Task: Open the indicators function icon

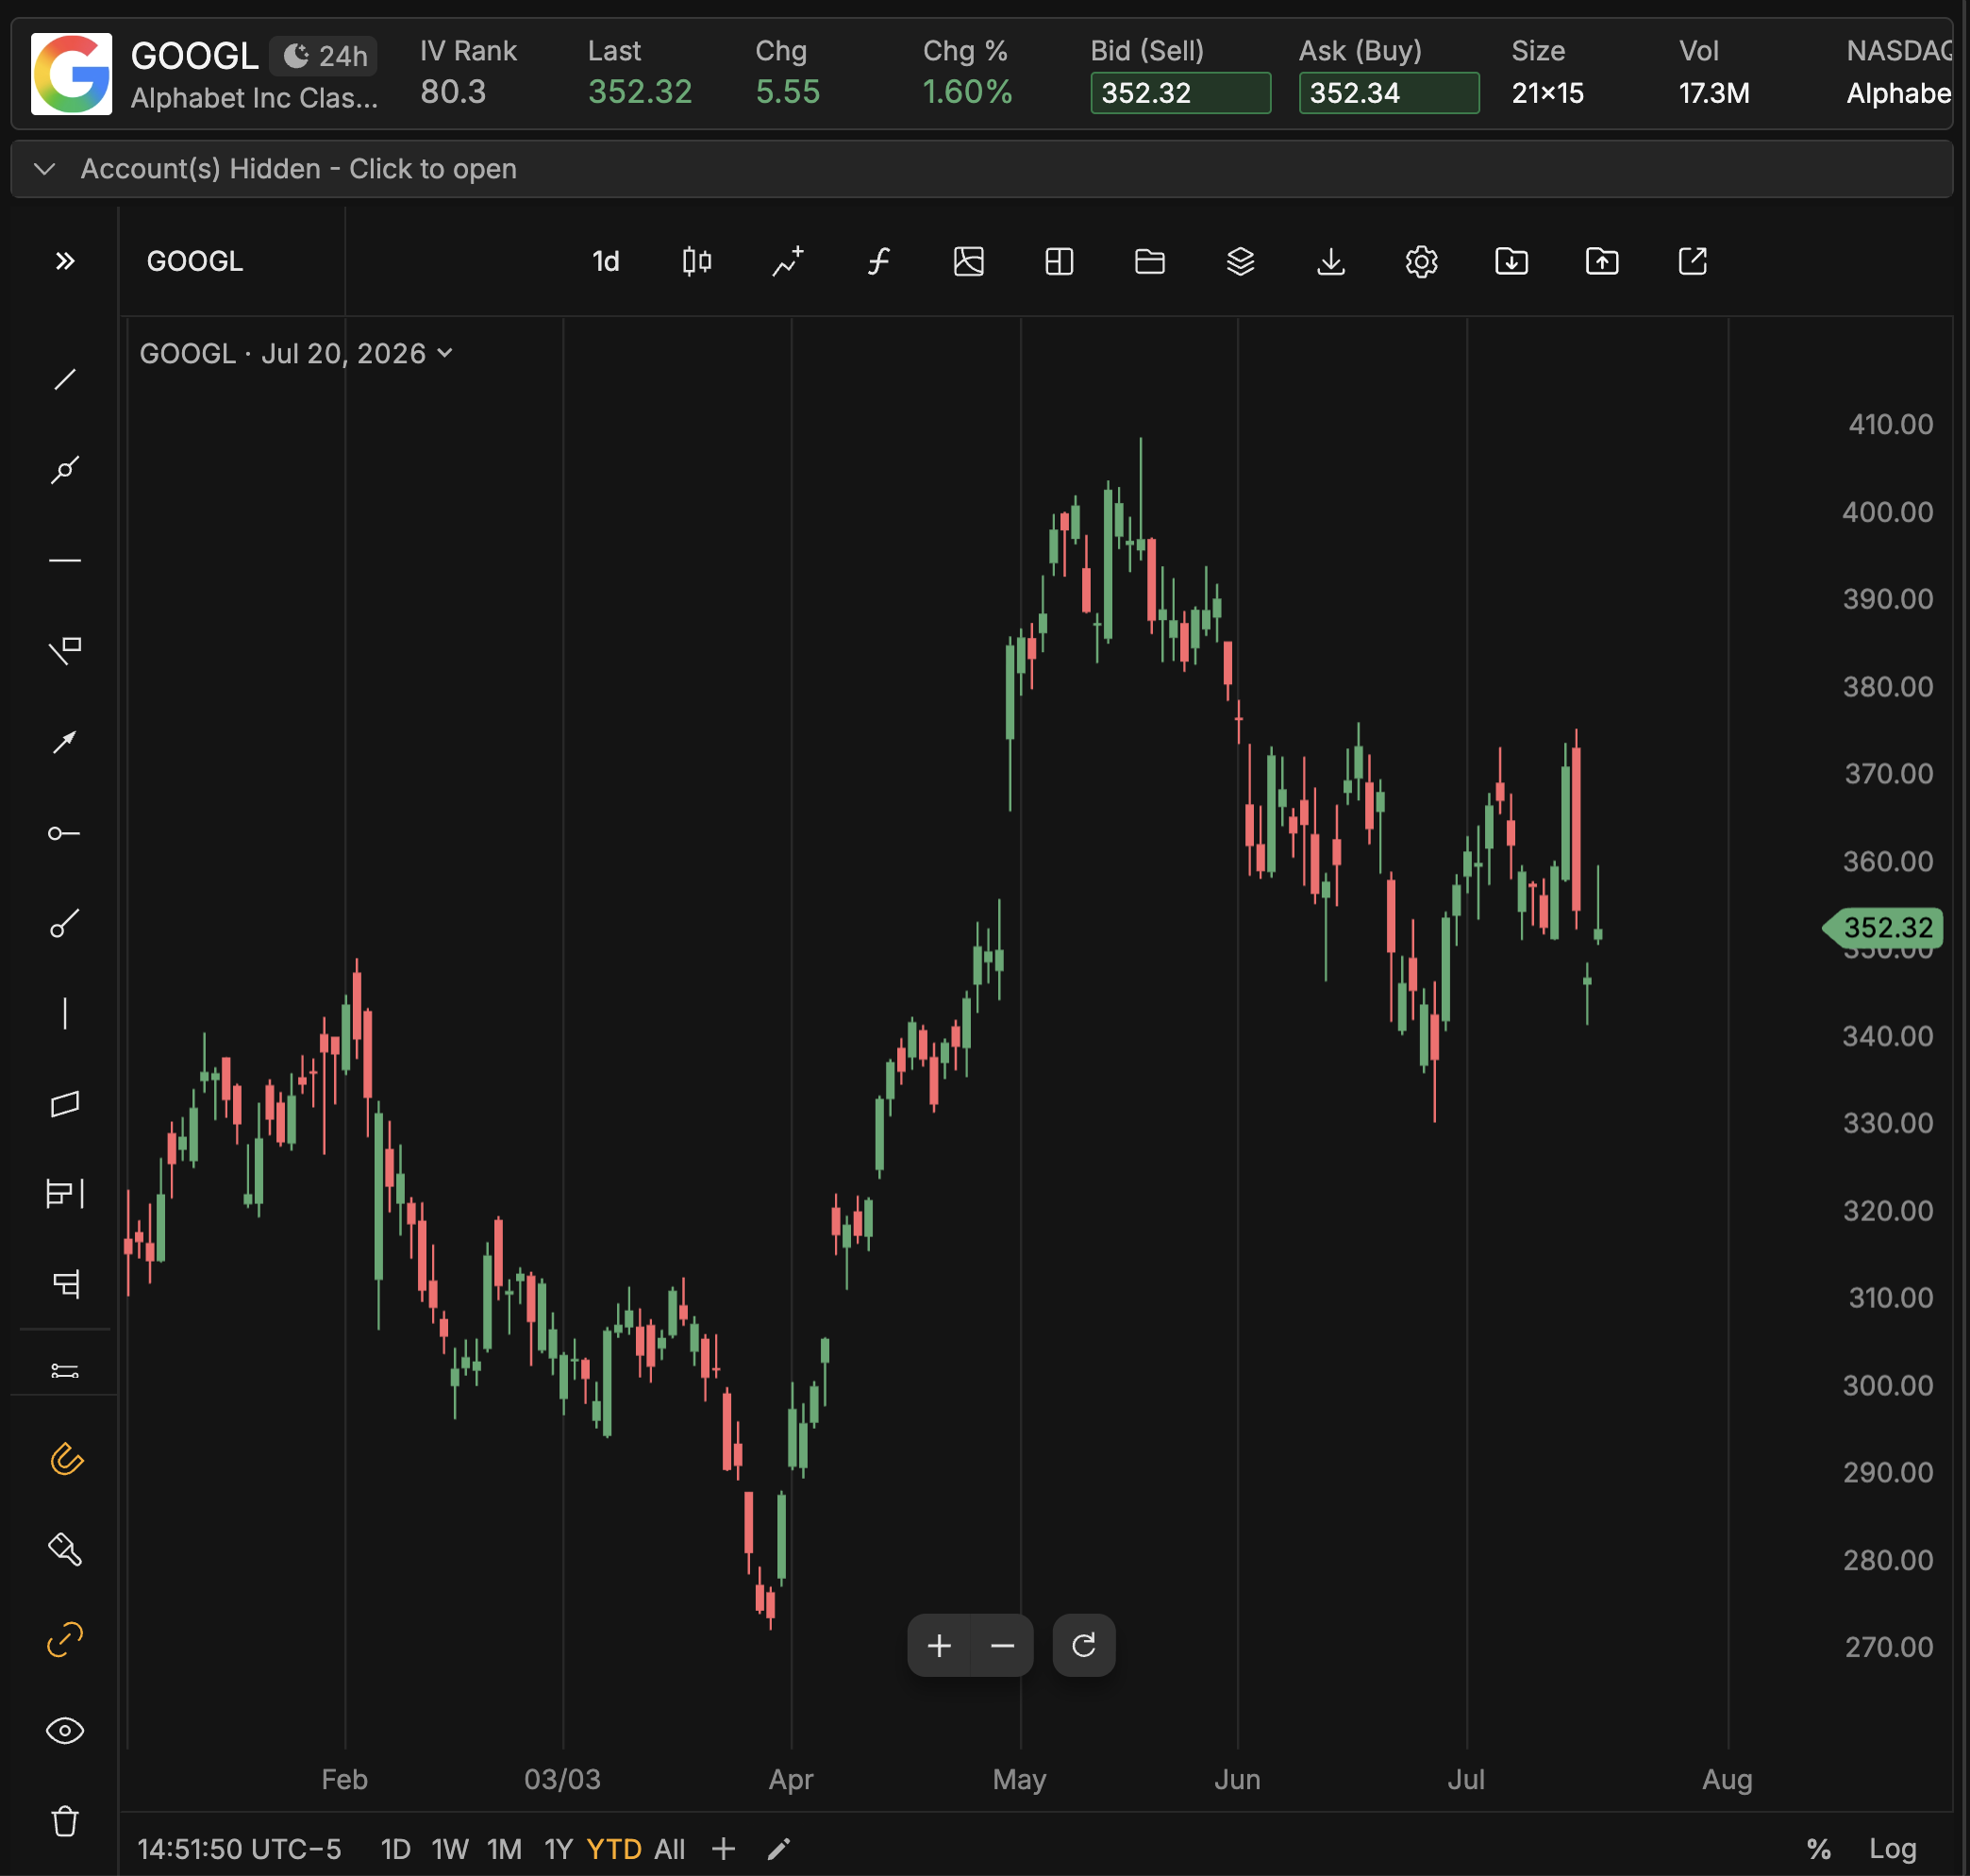Action: tap(878, 262)
